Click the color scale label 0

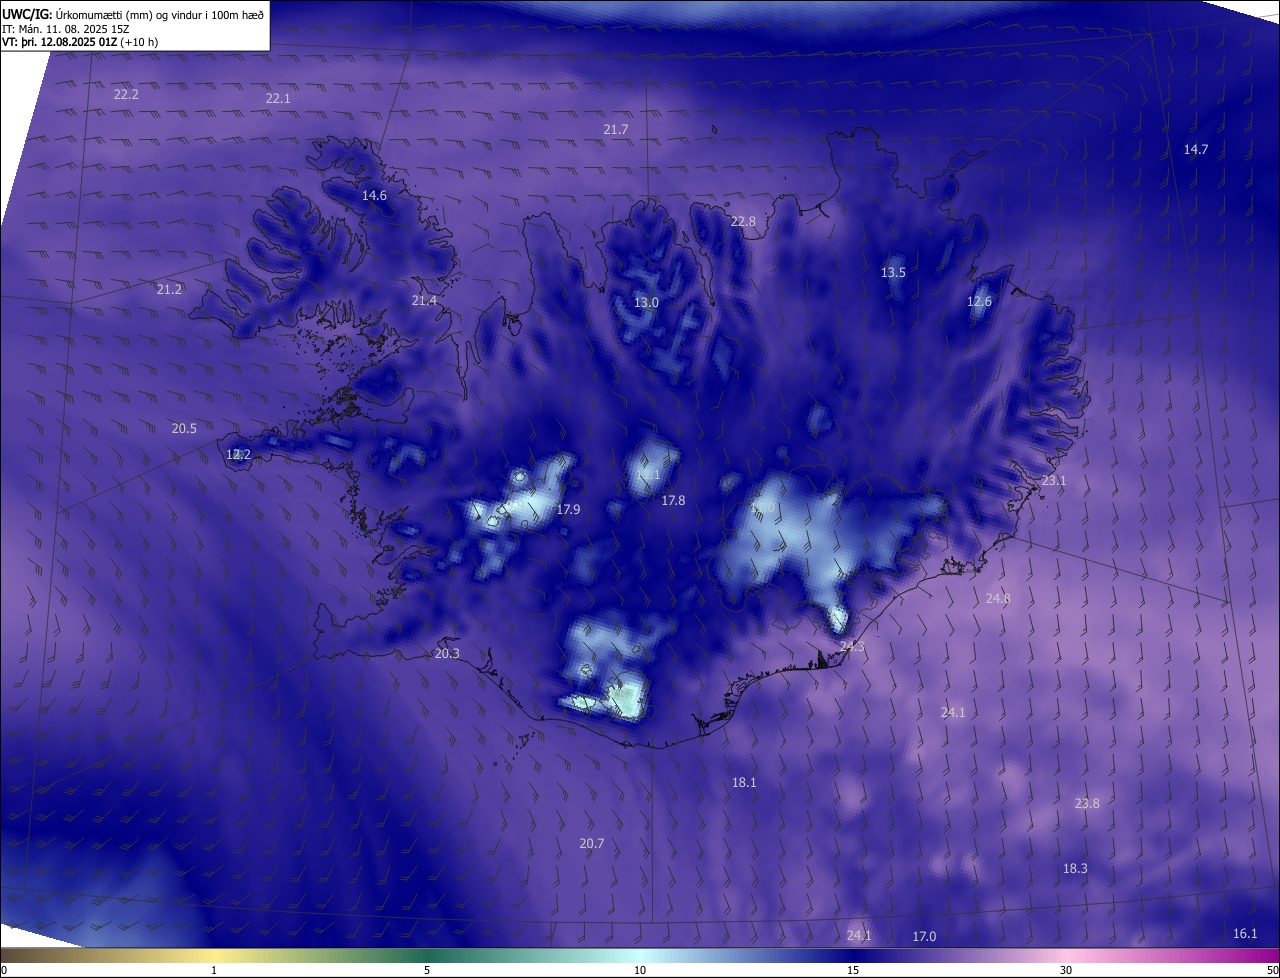click(x=4, y=970)
